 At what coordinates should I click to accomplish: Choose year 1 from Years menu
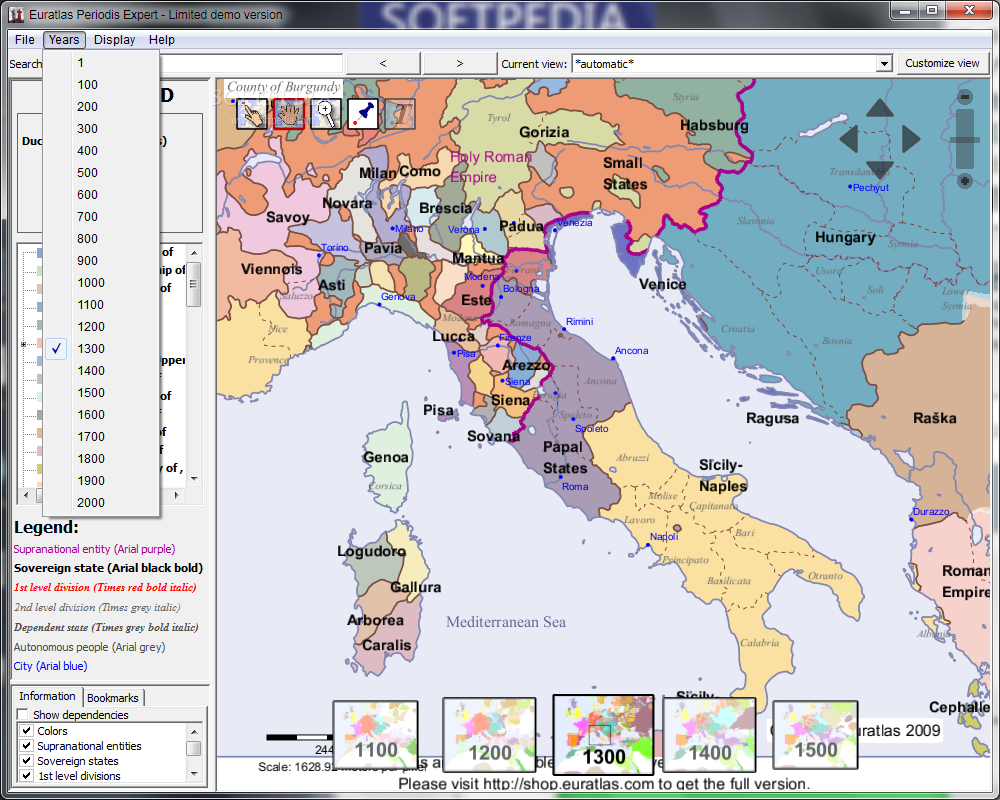click(x=101, y=63)
